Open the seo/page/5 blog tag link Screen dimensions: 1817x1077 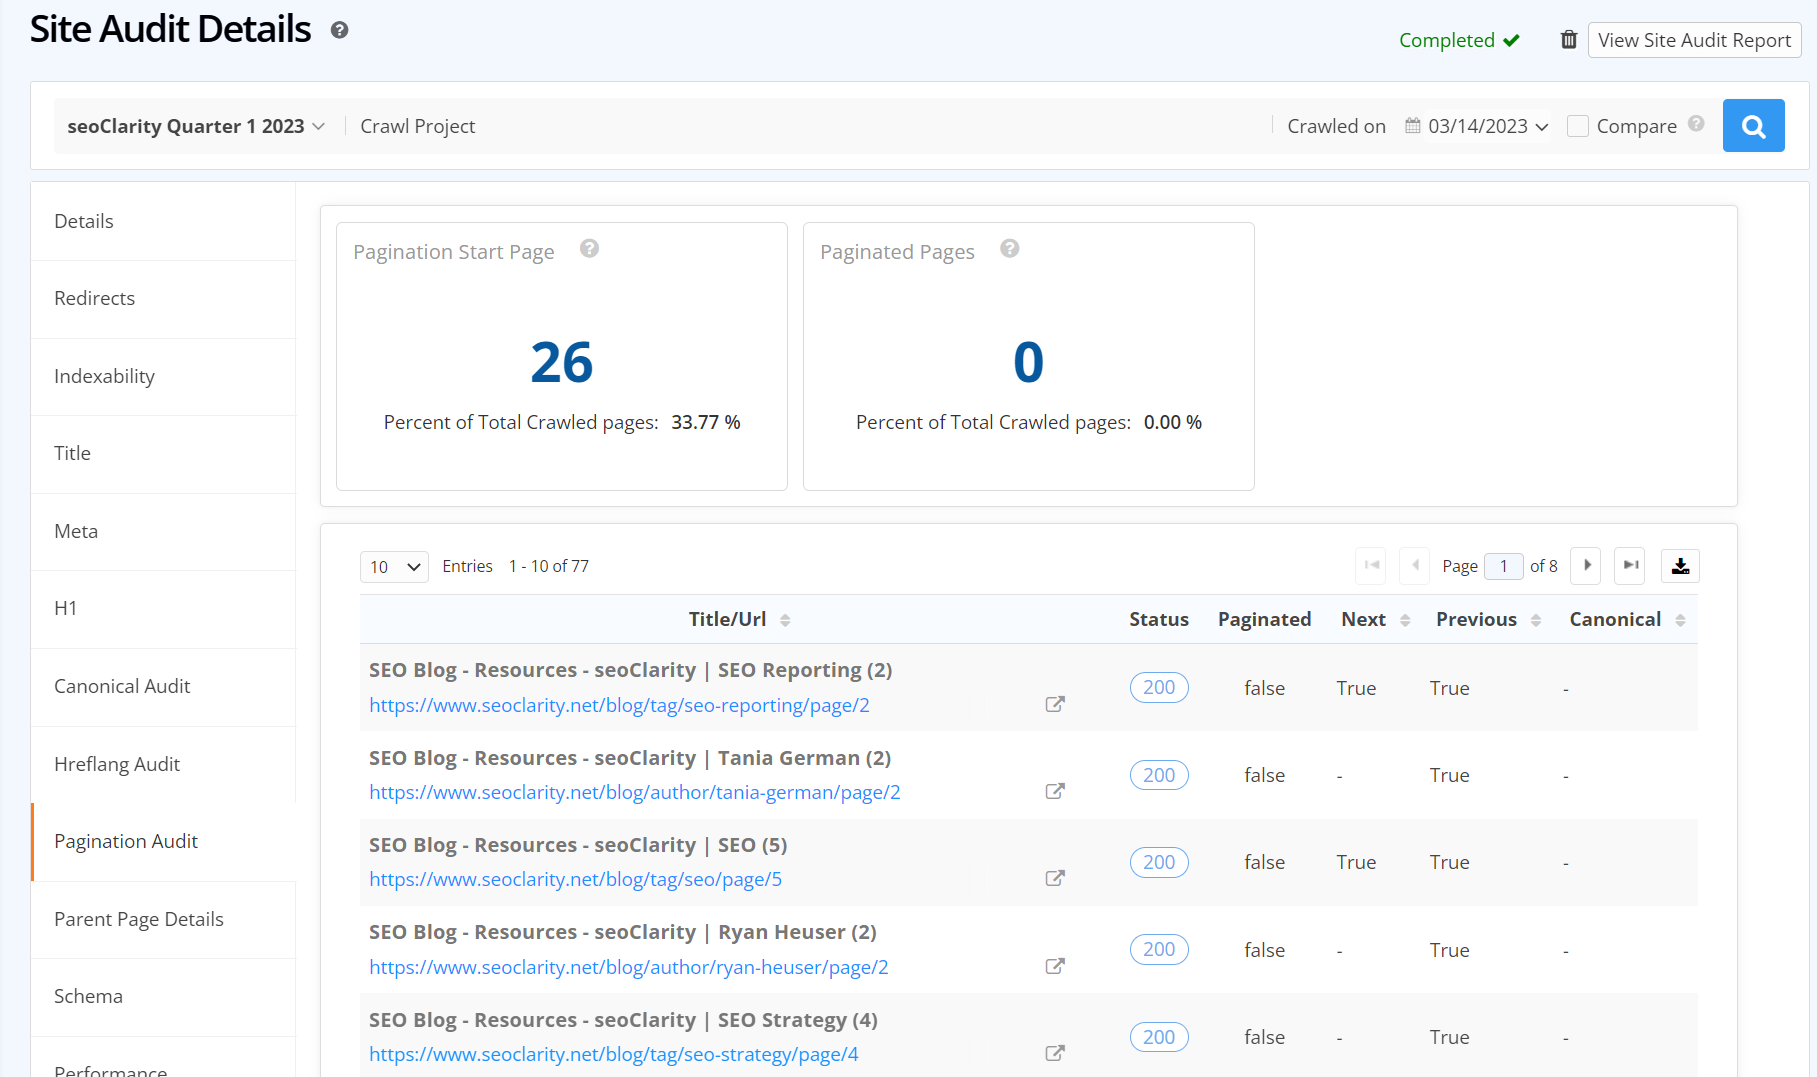(x=576, y=879)
